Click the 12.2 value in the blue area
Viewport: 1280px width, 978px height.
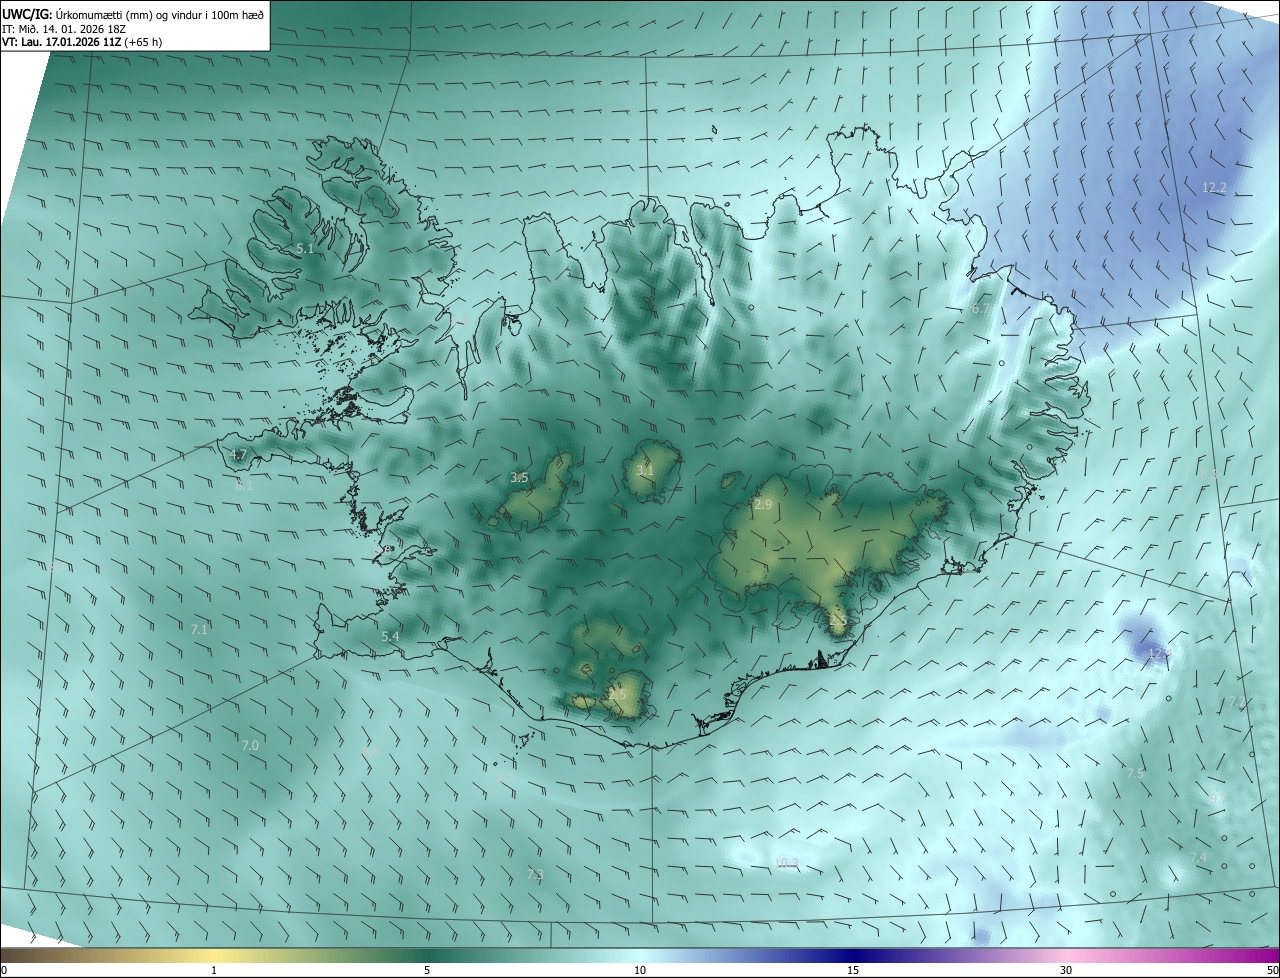pos(1214,188)
